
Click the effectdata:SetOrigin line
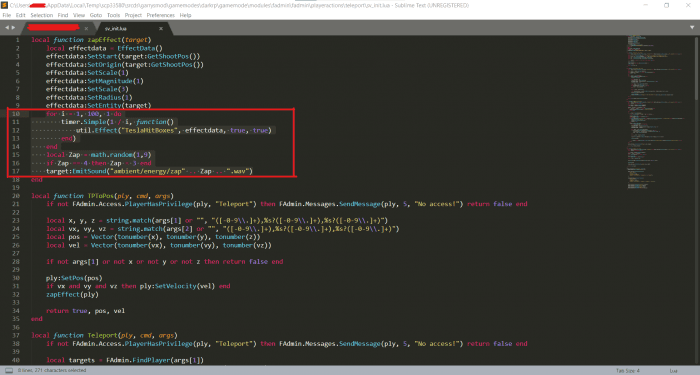click(x=125, y=64)
